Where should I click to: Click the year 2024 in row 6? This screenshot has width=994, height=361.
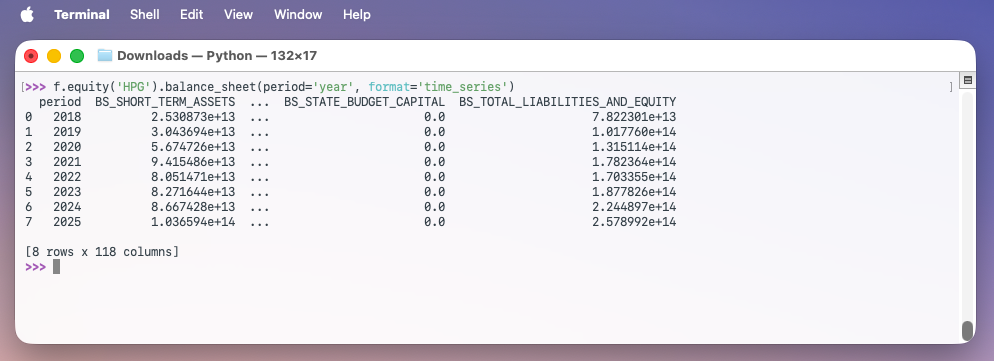pyautogui.click(x=67, y=207)
